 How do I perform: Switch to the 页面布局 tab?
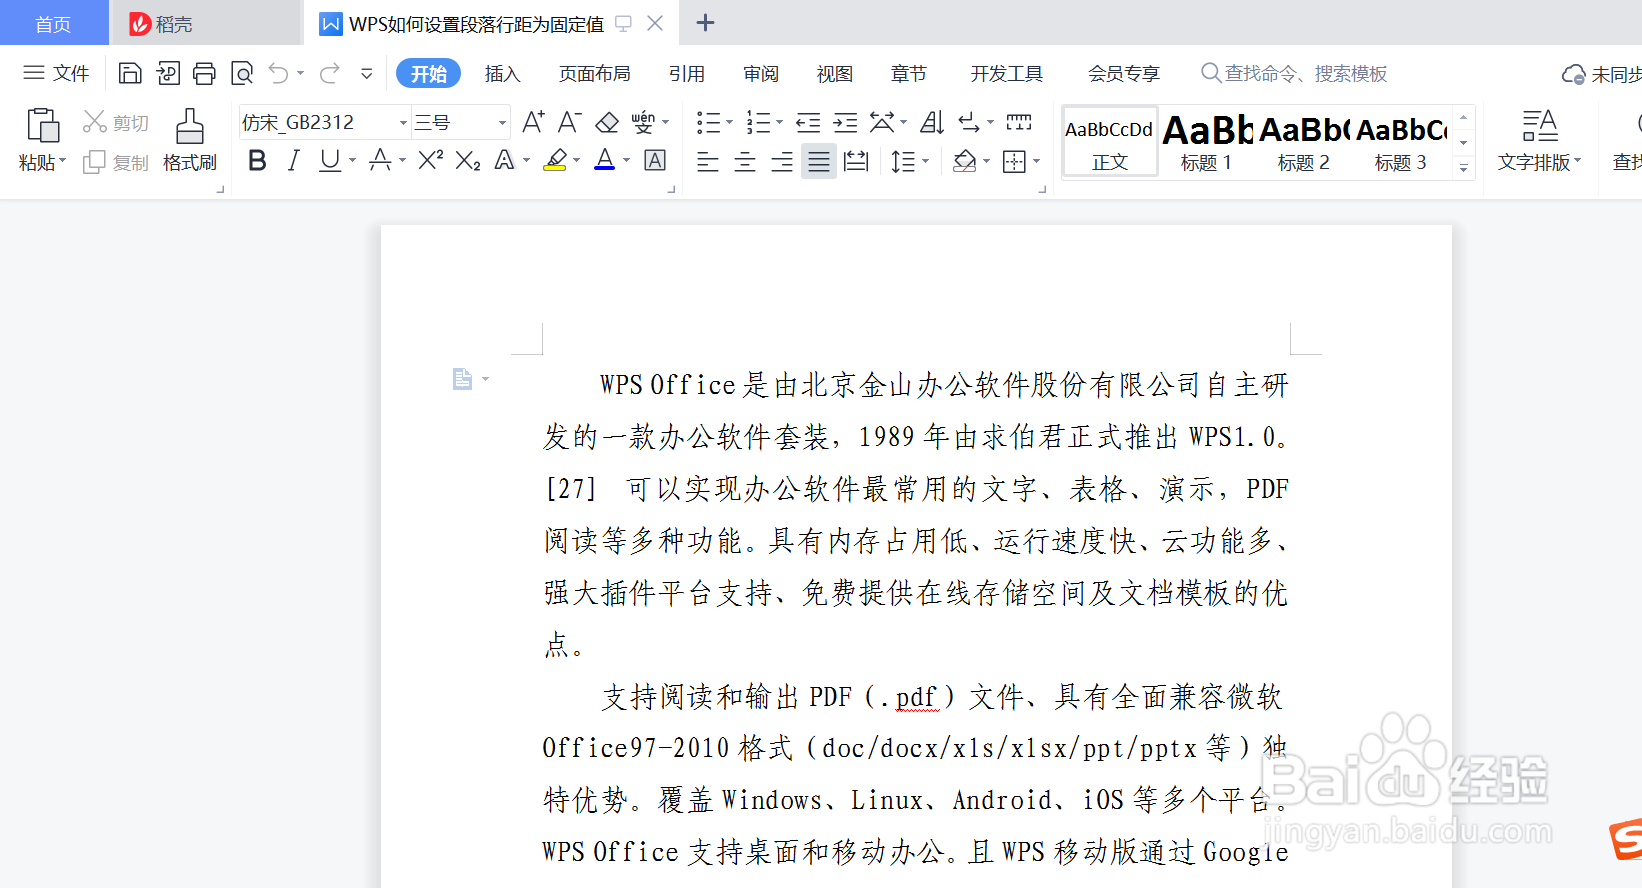(595, 74)
